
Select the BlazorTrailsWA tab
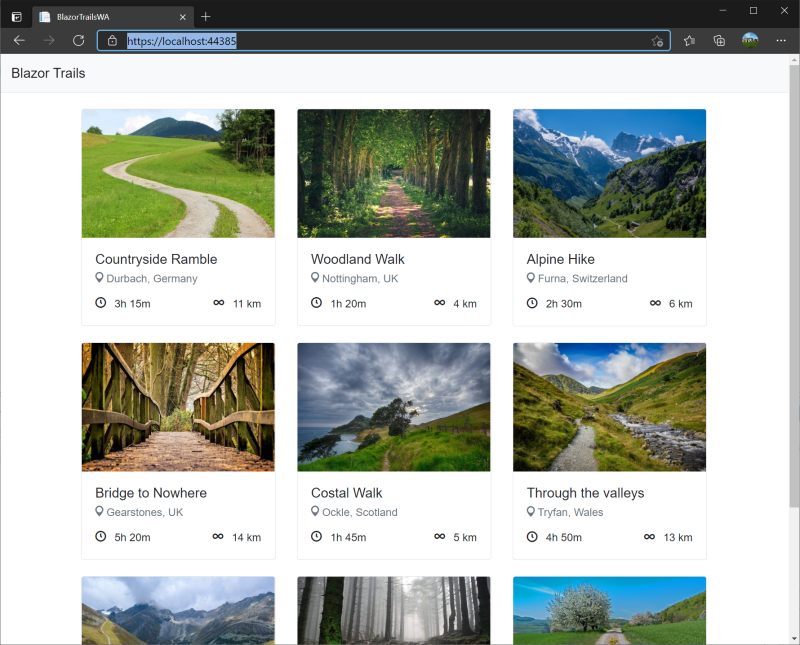pyautogui.click(x=113, y=17)
